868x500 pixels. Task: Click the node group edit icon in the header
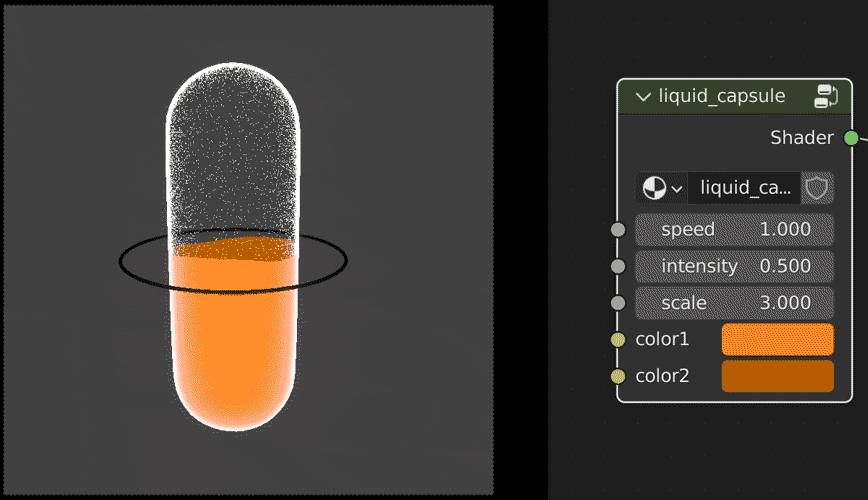click(x=826, y=96)
